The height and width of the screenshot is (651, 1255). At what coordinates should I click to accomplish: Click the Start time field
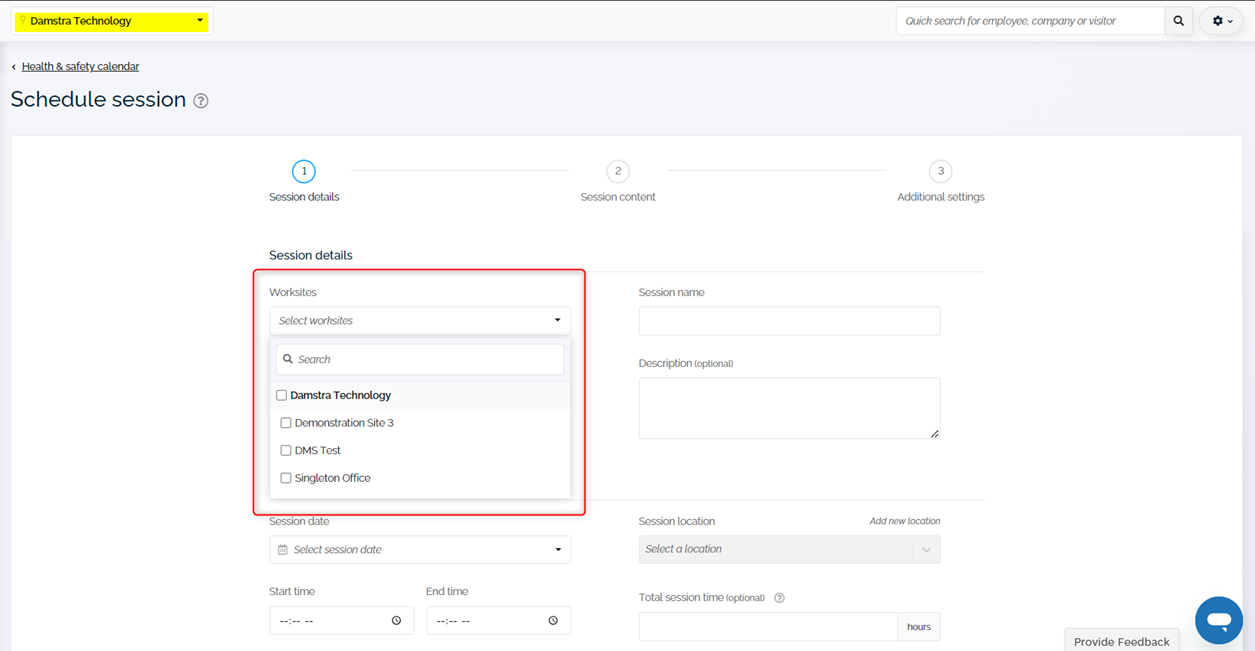(341, 621)
